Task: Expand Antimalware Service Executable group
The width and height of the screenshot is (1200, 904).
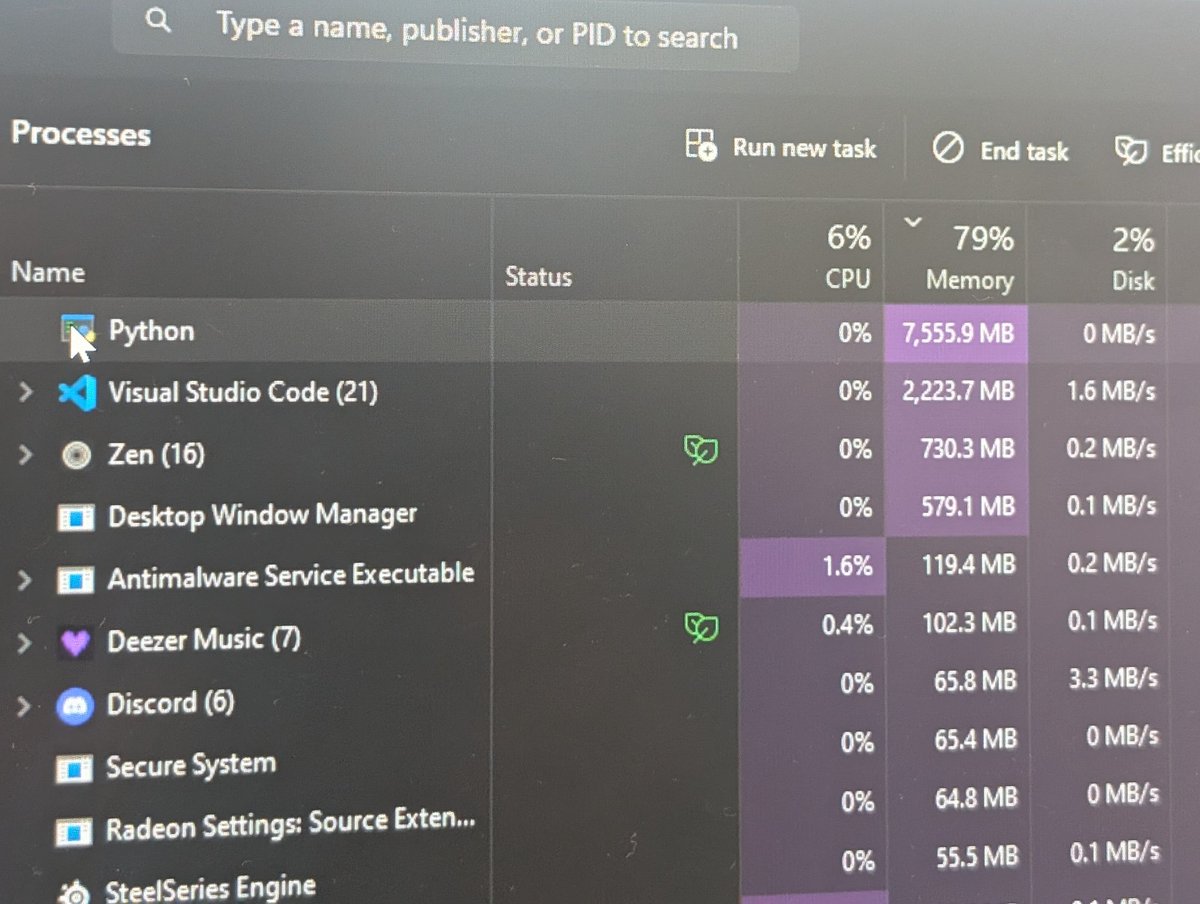Action: 25,579
